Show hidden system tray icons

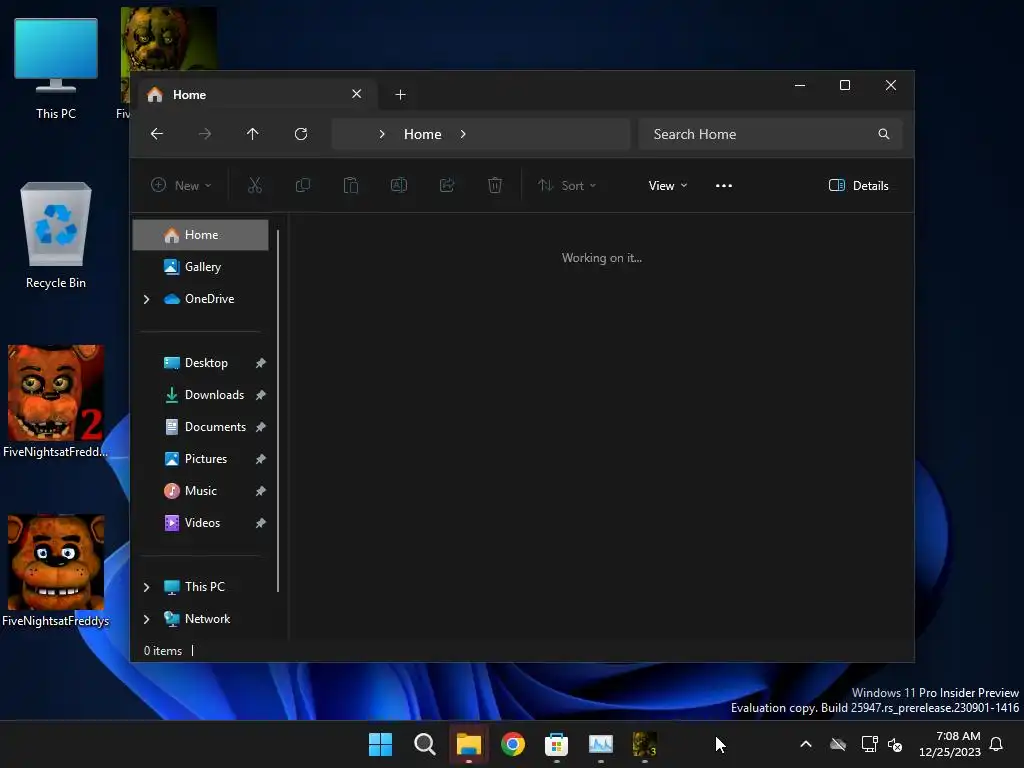tap(806, 744)
